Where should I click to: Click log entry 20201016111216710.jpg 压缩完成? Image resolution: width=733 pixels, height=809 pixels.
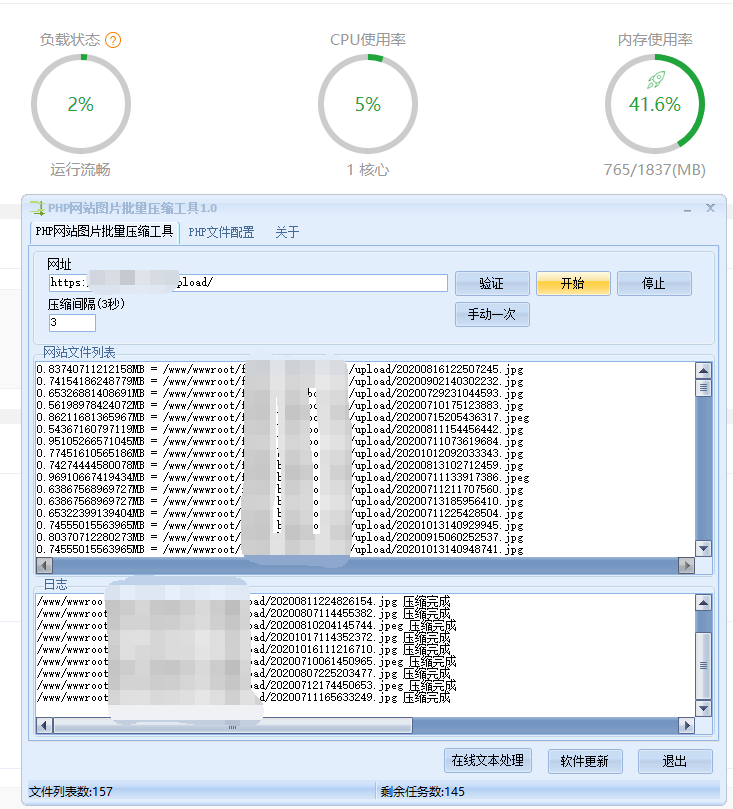(x=243, y=650)
